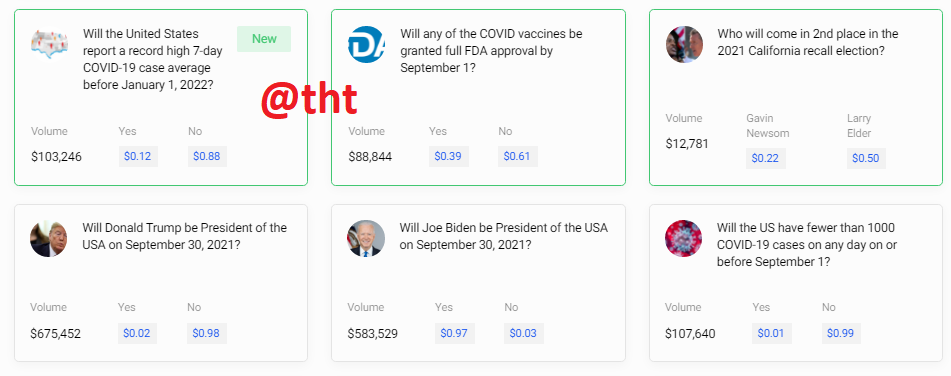
Task: Open the Will Joe Biden be President question
Action: (503, 237)
